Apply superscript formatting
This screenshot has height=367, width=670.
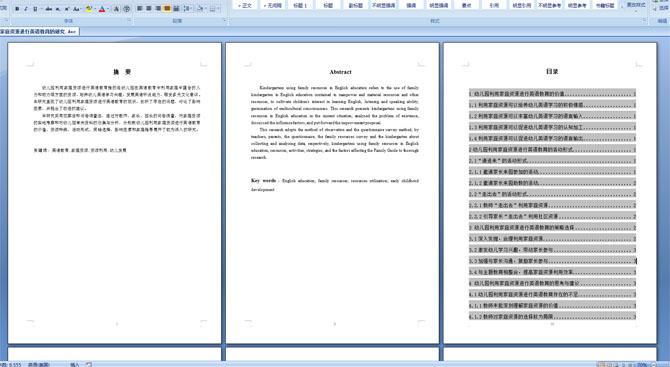point(67,9)
